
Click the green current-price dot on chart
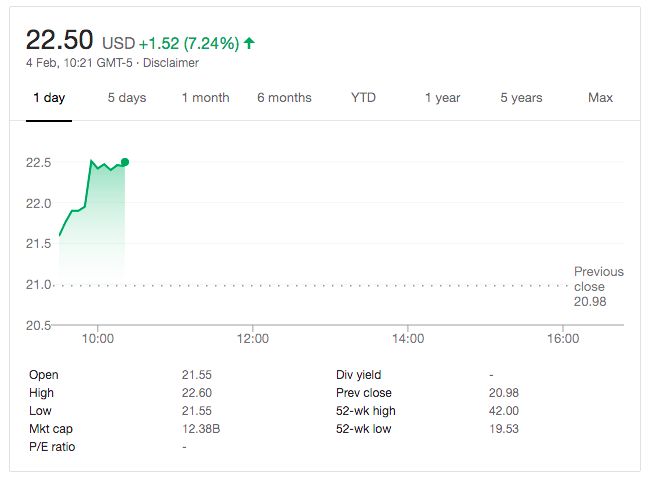point(124,161)
